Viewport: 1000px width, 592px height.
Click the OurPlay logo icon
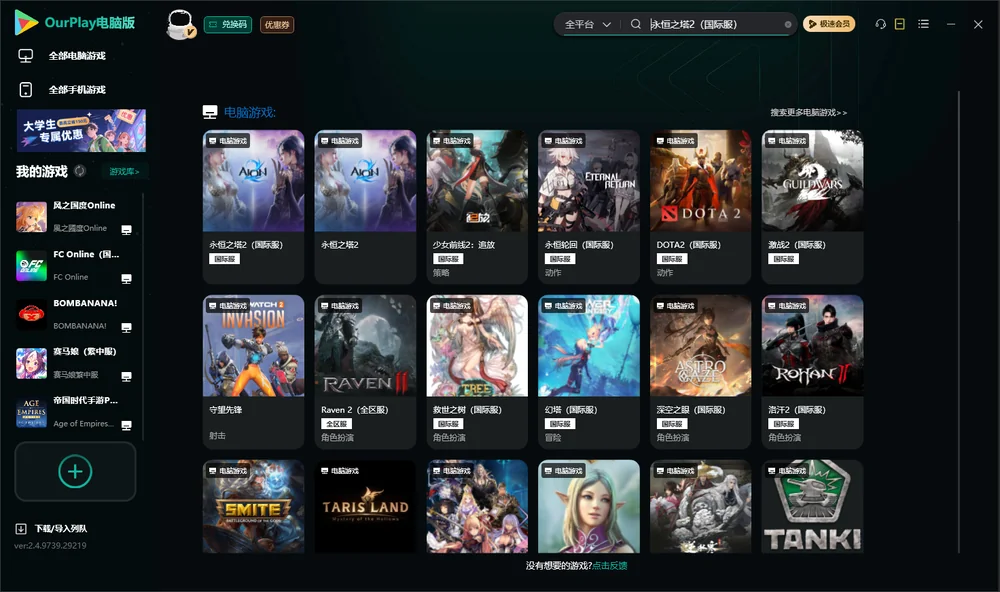coord(26,22)
